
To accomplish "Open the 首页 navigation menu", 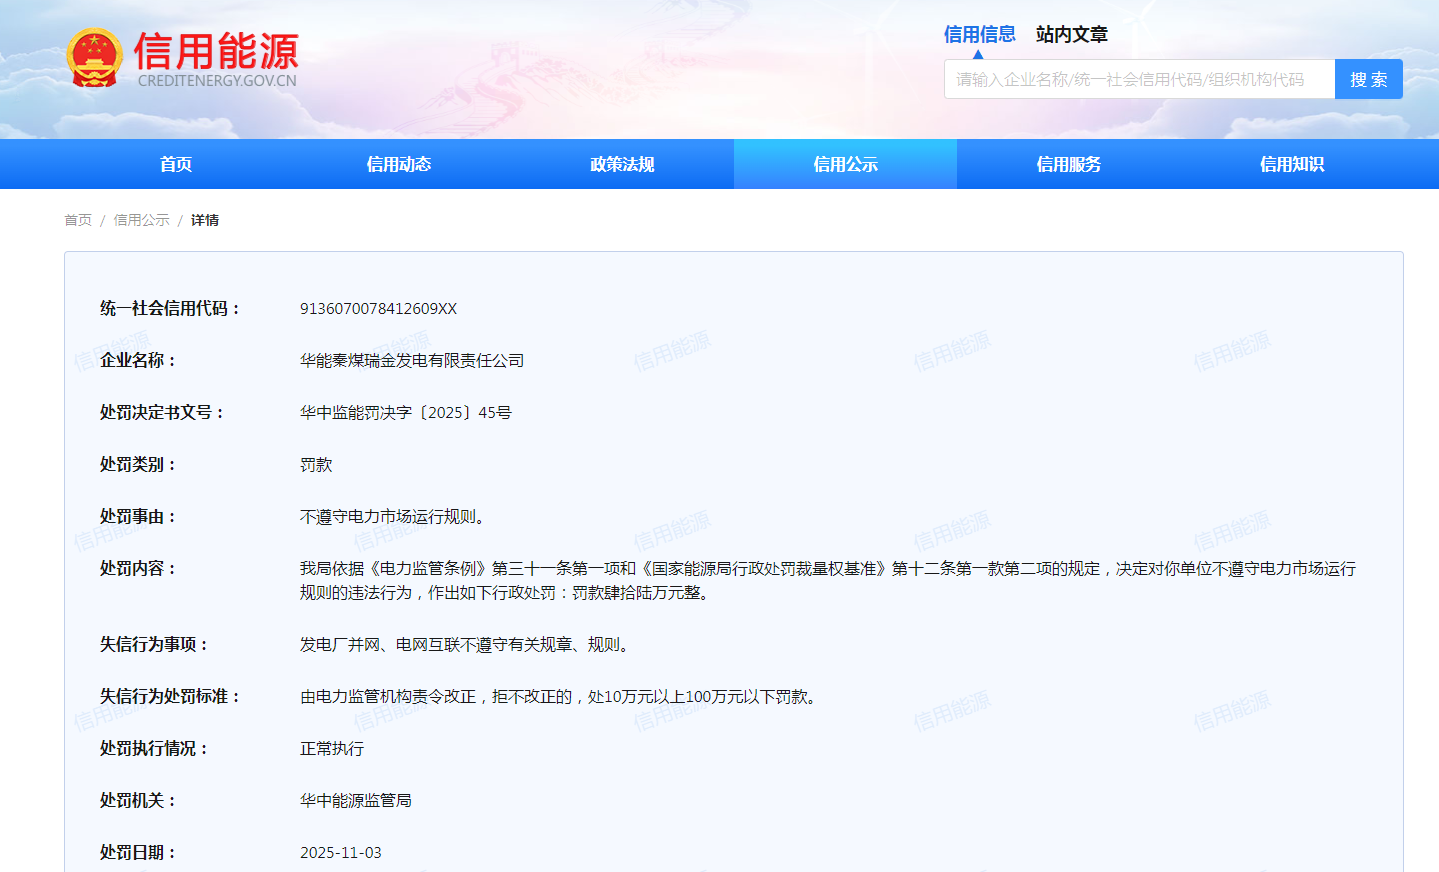I will (175, 163).
